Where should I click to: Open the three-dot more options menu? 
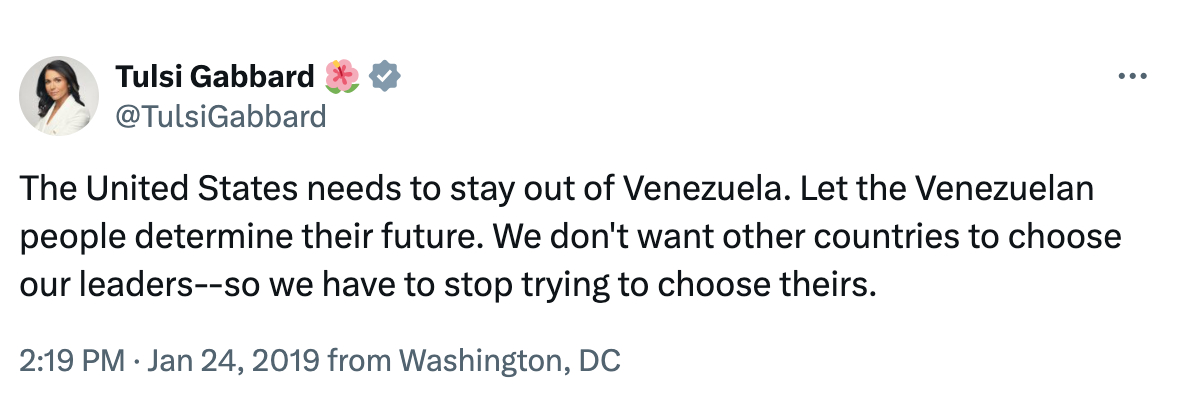1131,77
